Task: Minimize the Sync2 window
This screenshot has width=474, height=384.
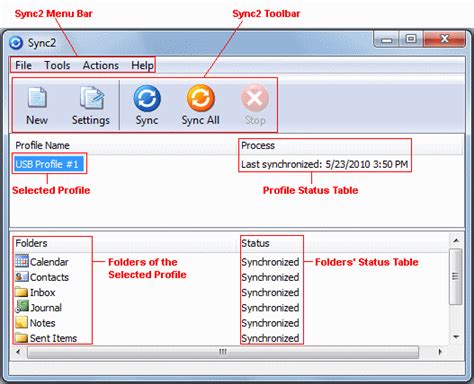Action: click(x=386, y=40)
